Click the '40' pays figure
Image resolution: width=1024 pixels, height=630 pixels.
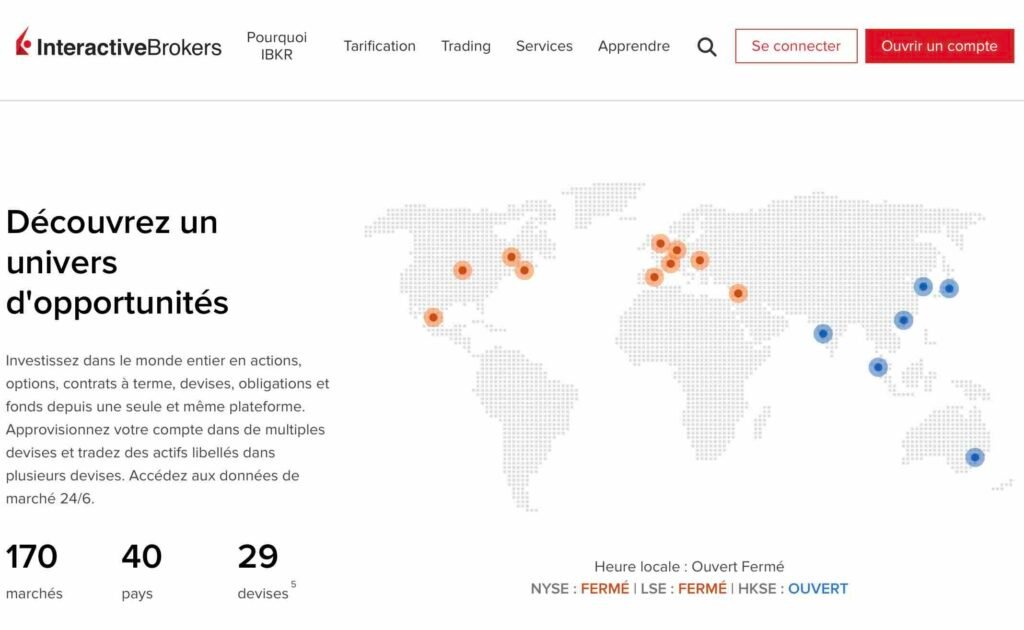[x=141, y=557]
